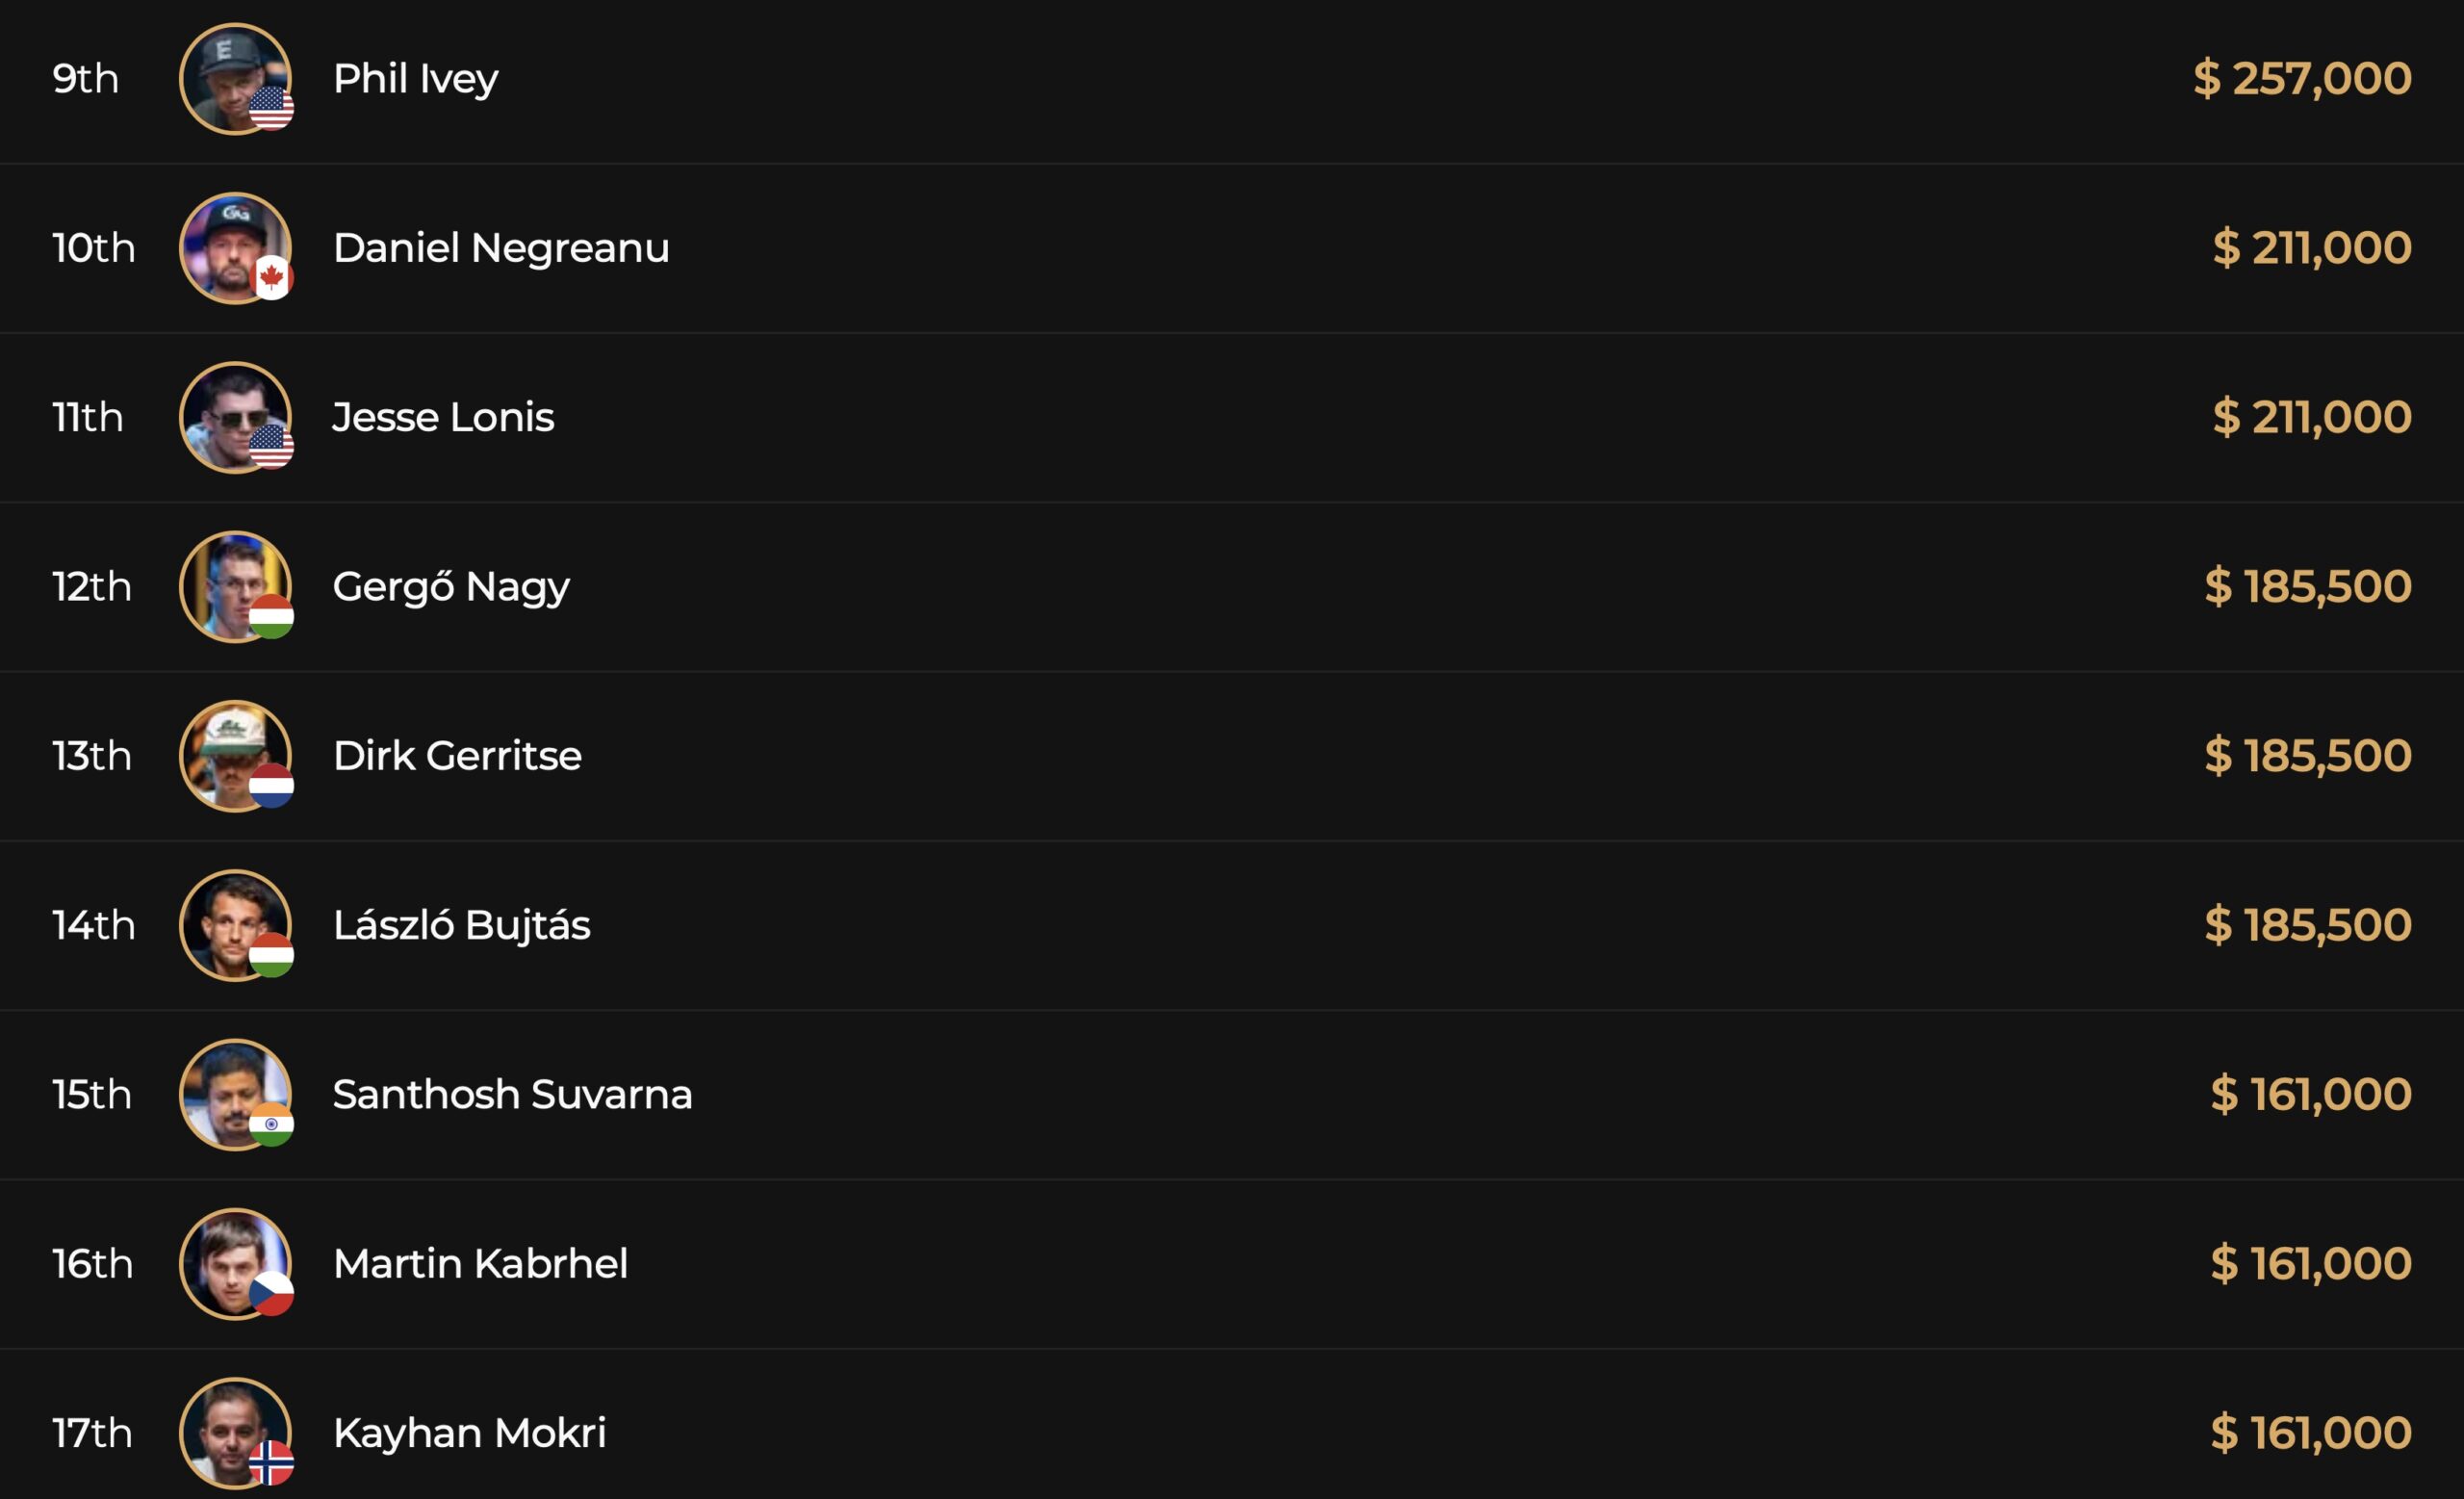Viewport: 2464px width, 1499px height.
Task: Click the Norwegian flag on Kayhan Mokri
Action: click(x=272, y=1463)
